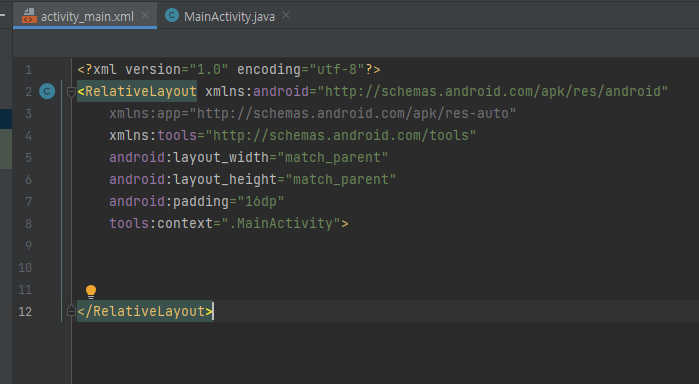The image size is (699, 384).
Task: Click the Java class icon on the MainActivity.java tab
Action: [x=172, y=15]
